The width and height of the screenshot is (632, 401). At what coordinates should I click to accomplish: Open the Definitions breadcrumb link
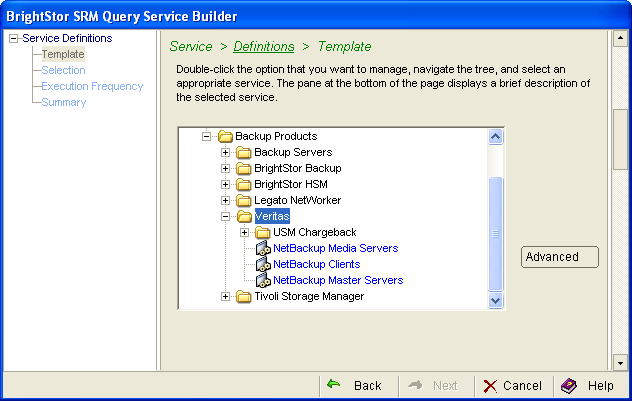pyautogui.click(x=264, y=46)
